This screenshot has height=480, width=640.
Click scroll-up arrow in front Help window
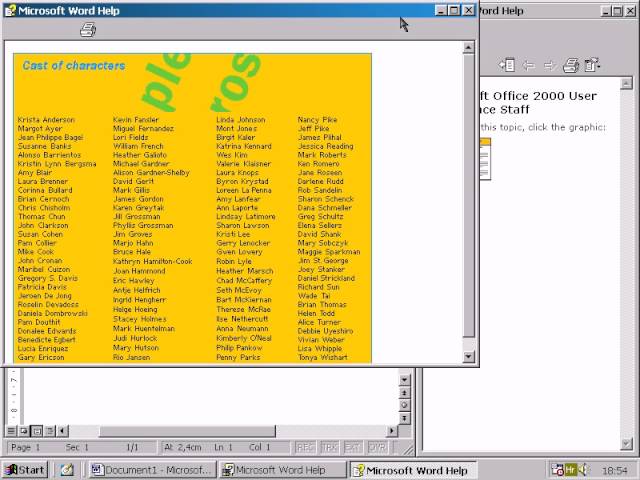[469, 48]
